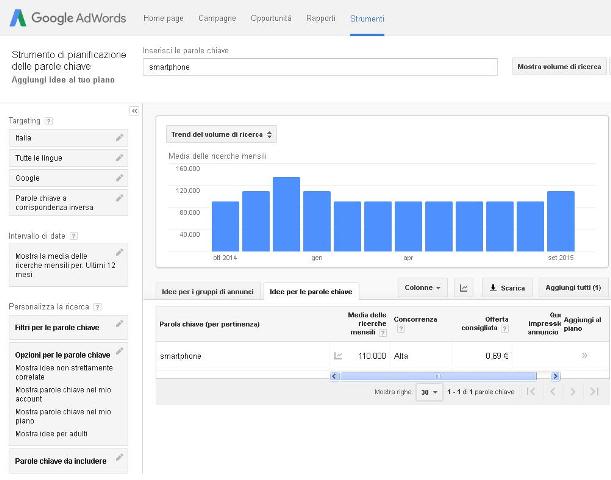This screenshot has width=611, height=480.
Task: Open help icon under Concorrenza column
Action: click(x=401, y=329)
